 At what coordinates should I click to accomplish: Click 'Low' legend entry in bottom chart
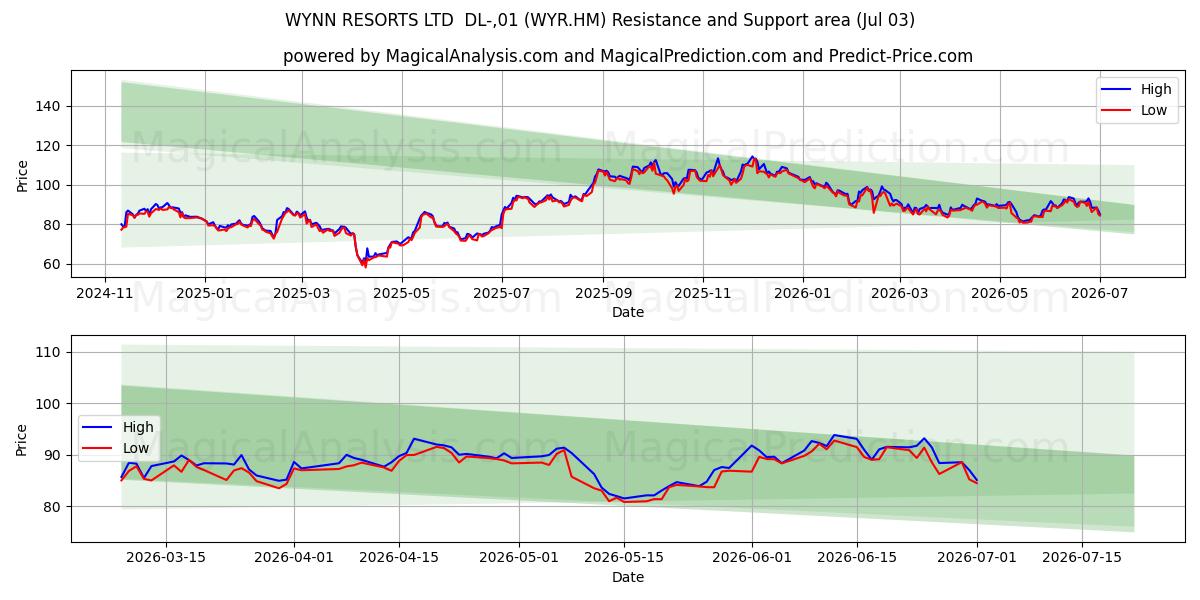tap(136, 448)
